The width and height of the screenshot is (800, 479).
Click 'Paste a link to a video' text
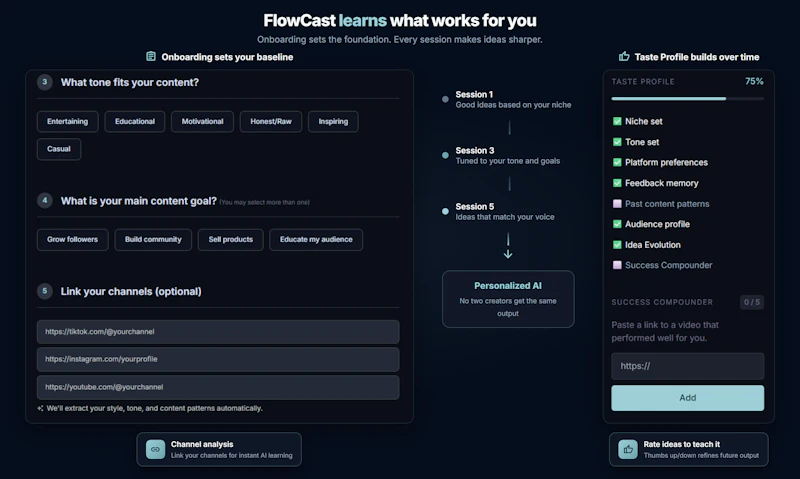(x=665, y=331)
